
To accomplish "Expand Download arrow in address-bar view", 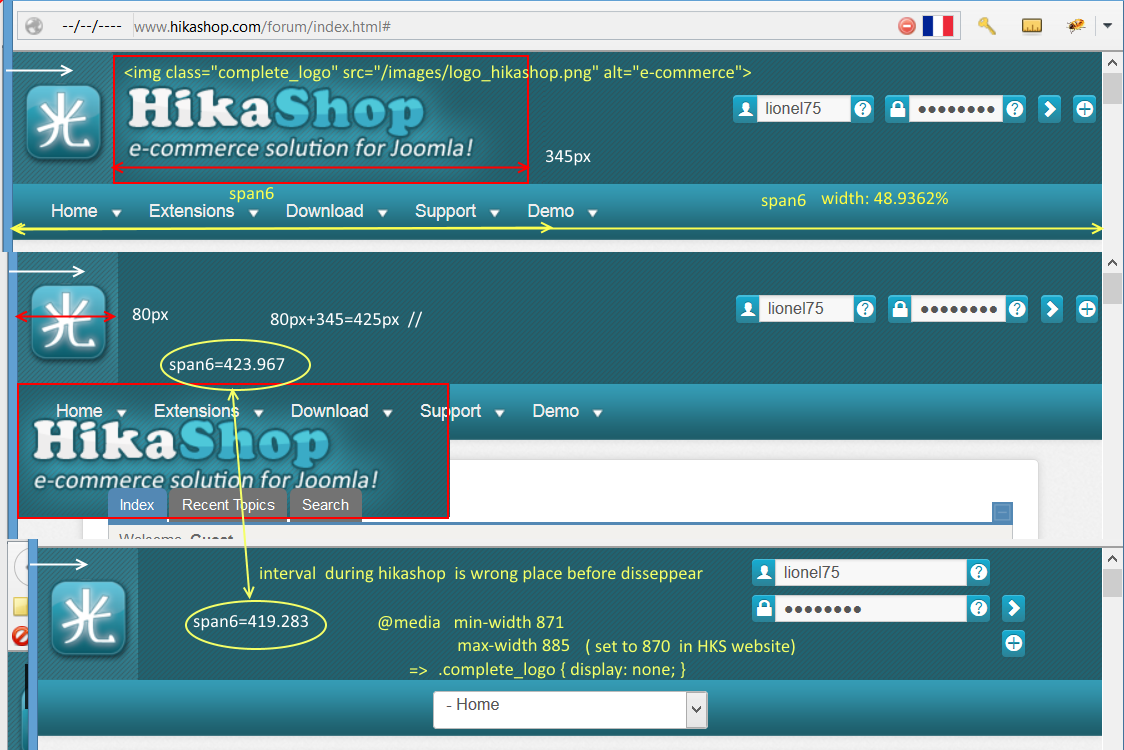I will coord(383,213).
